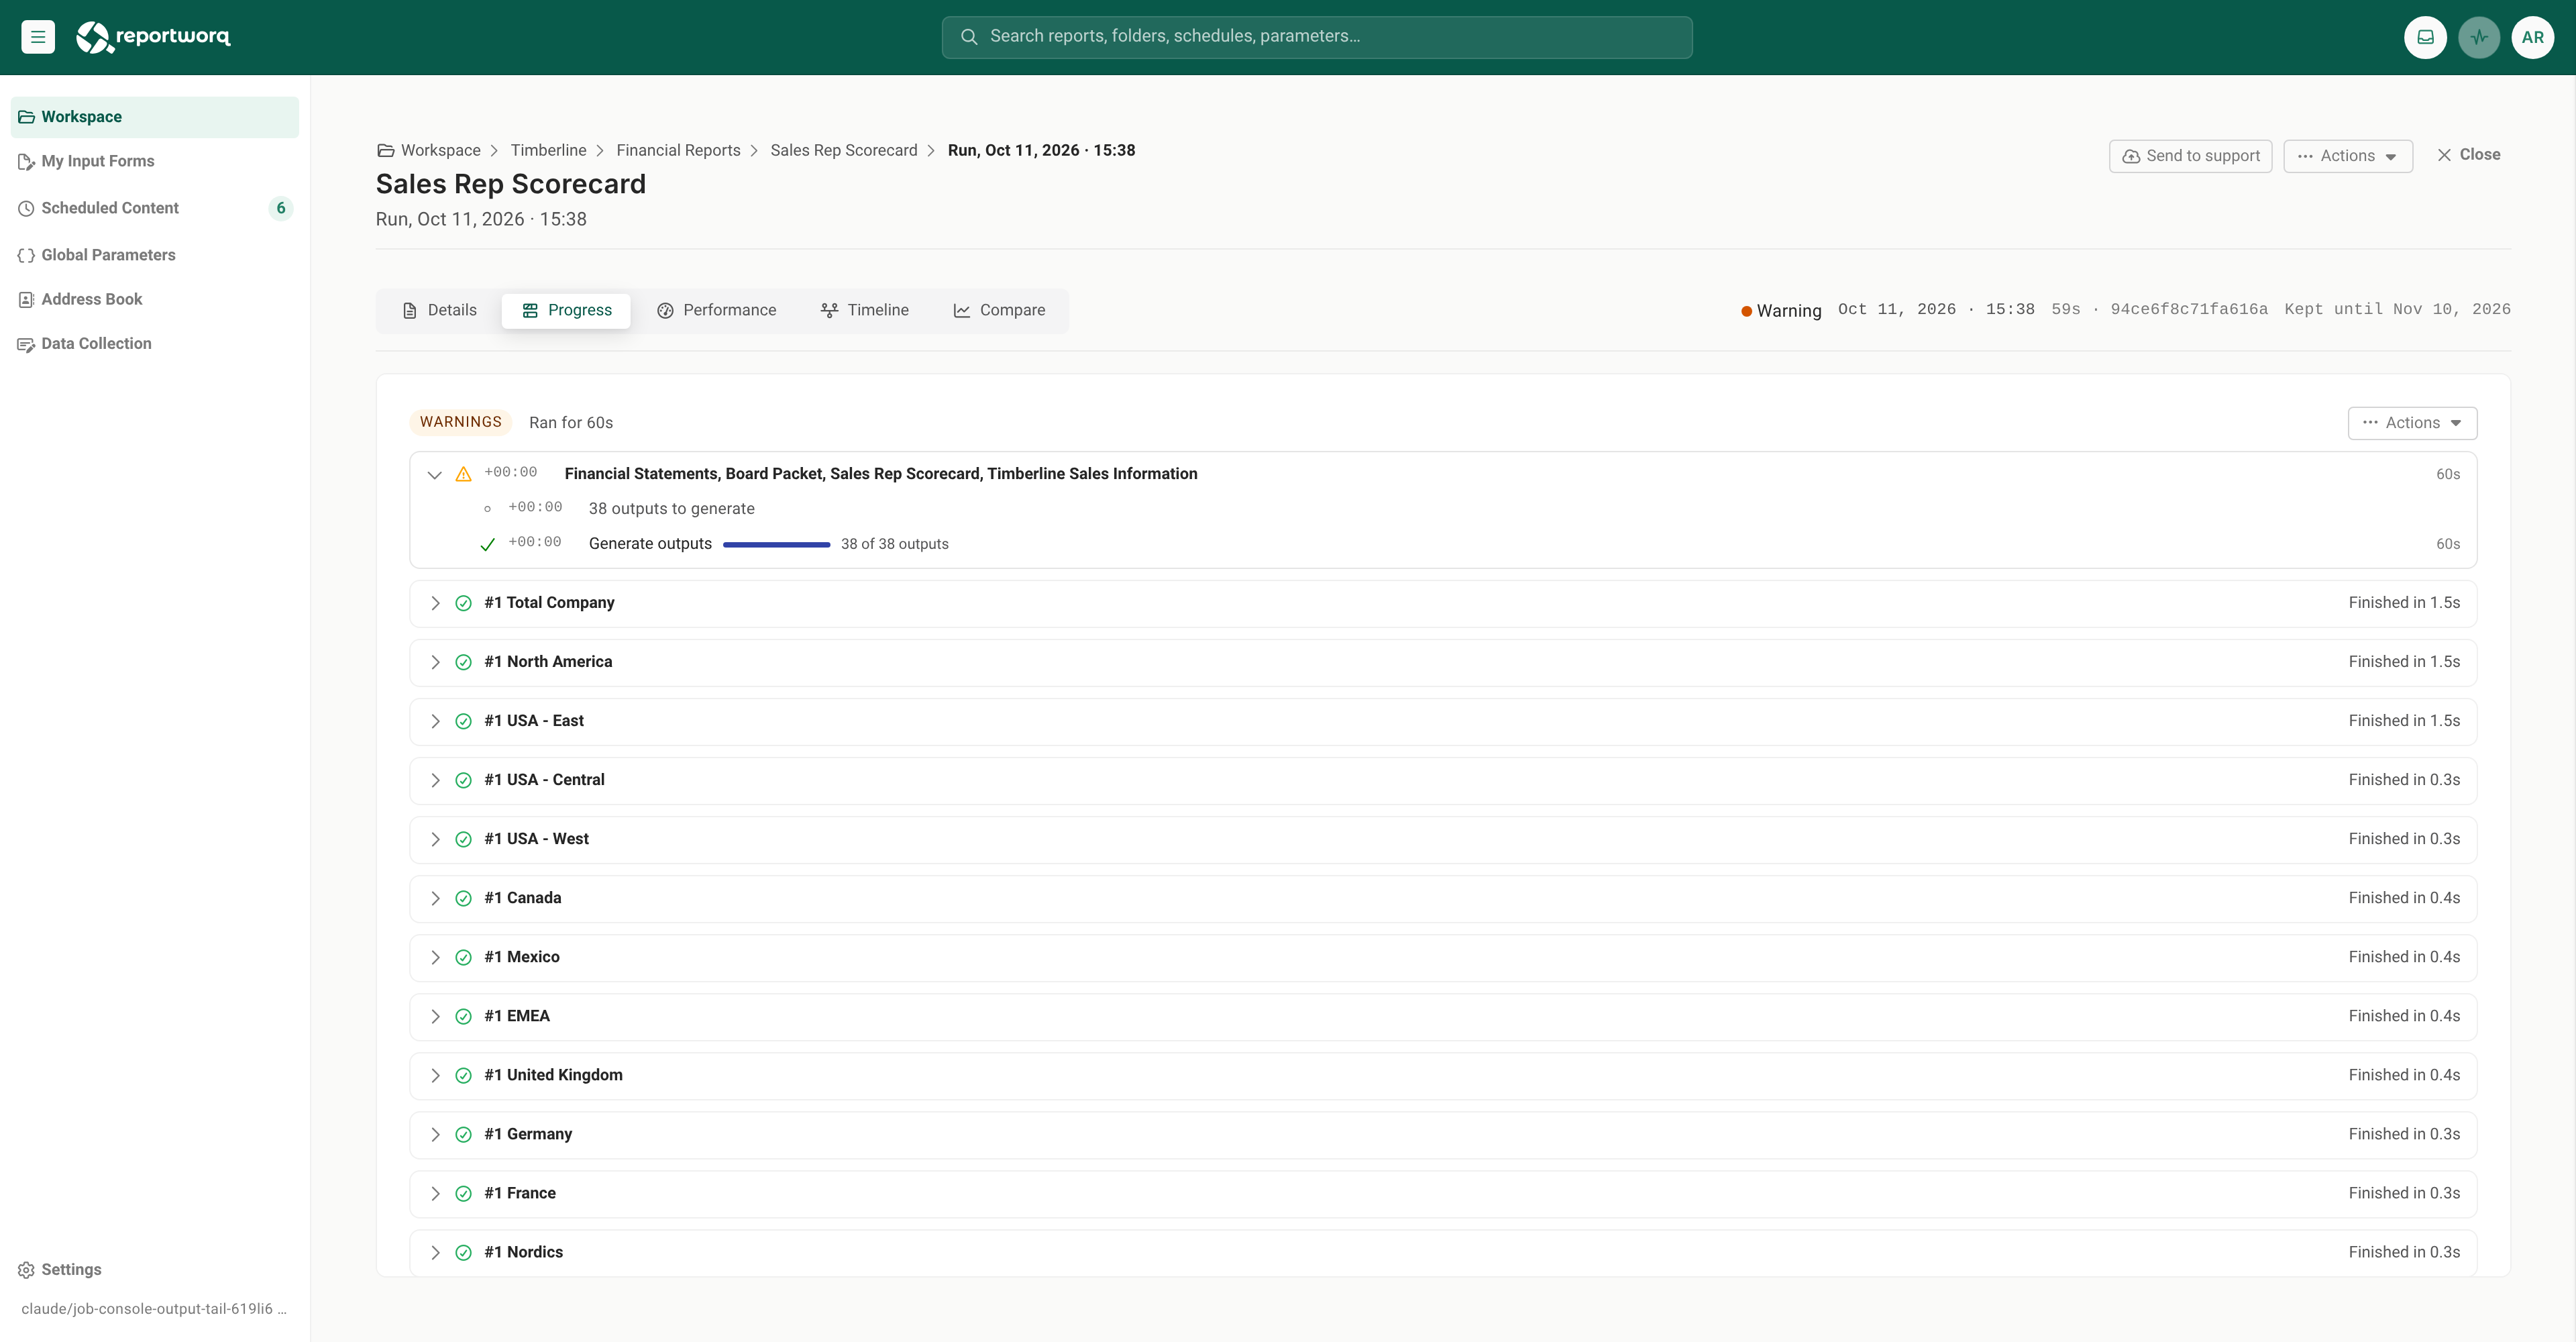Click Address Book sidebar icon
This screenshot has width=2576, height=1342.
(x=26, y=299)
